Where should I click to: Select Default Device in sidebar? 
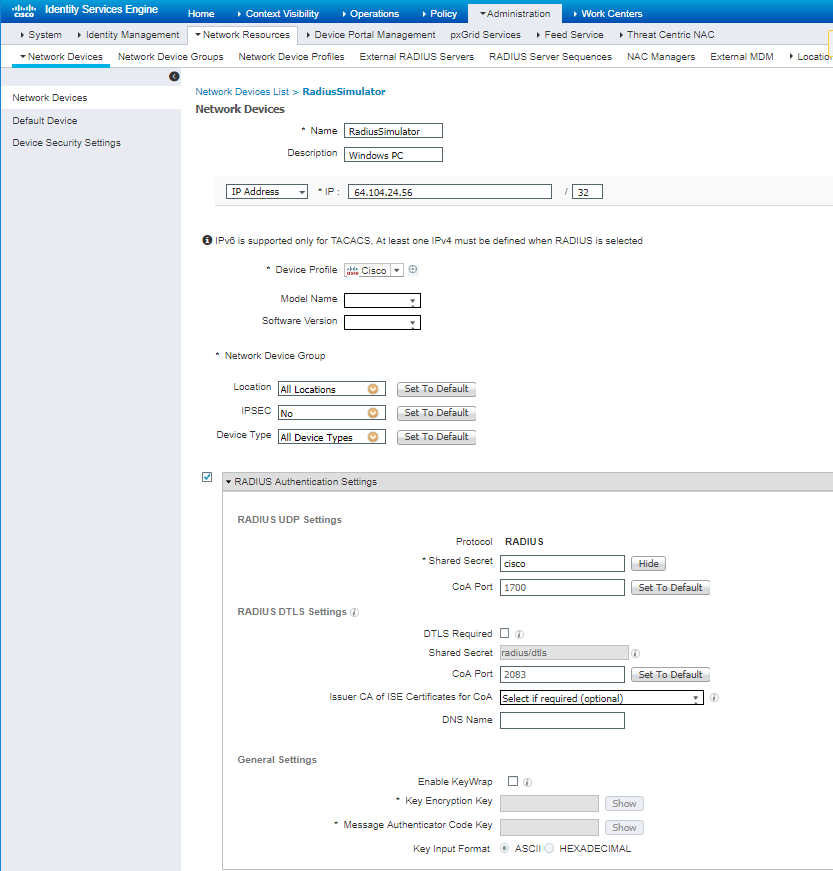click(x=45, y=121)
